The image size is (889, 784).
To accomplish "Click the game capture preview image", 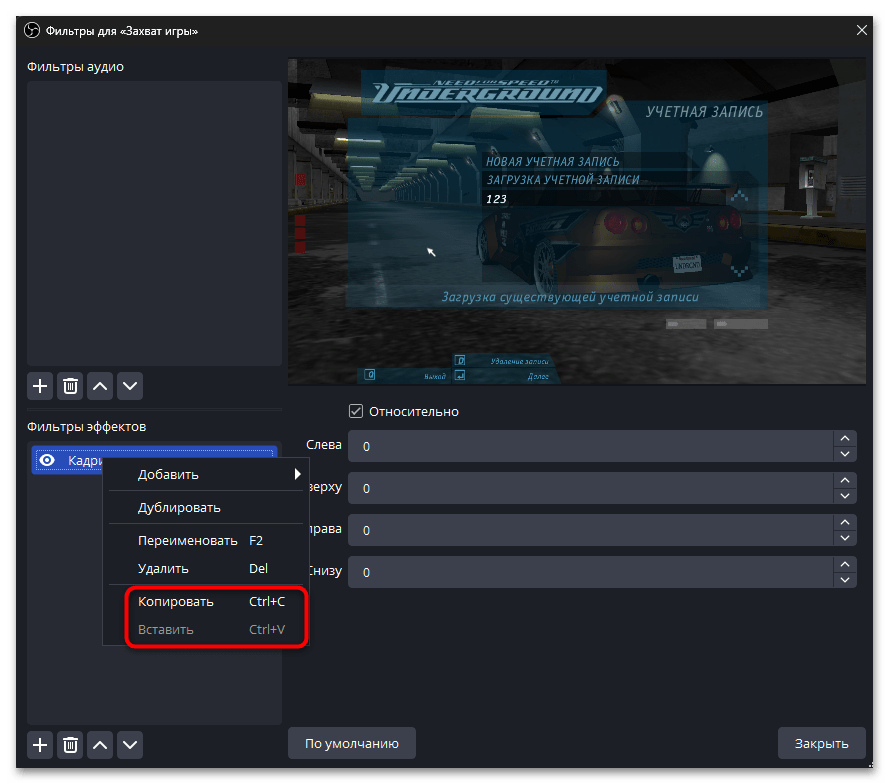I will [577, 222].
